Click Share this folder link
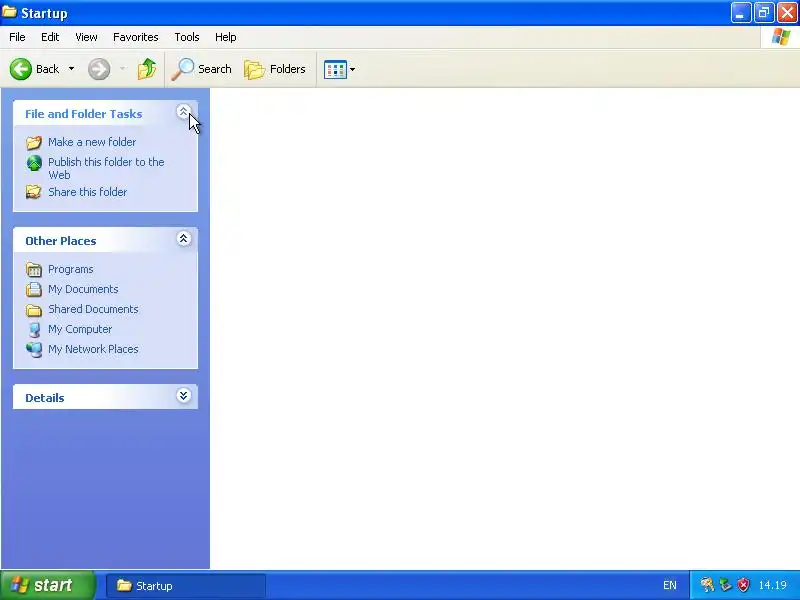The image size is (800, 600). (87, 192)
